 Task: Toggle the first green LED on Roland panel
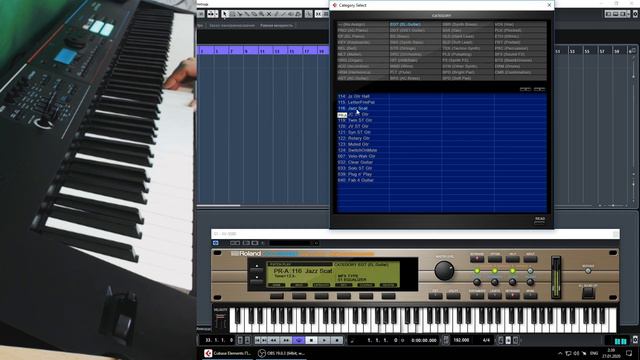(x=477, y=271)
